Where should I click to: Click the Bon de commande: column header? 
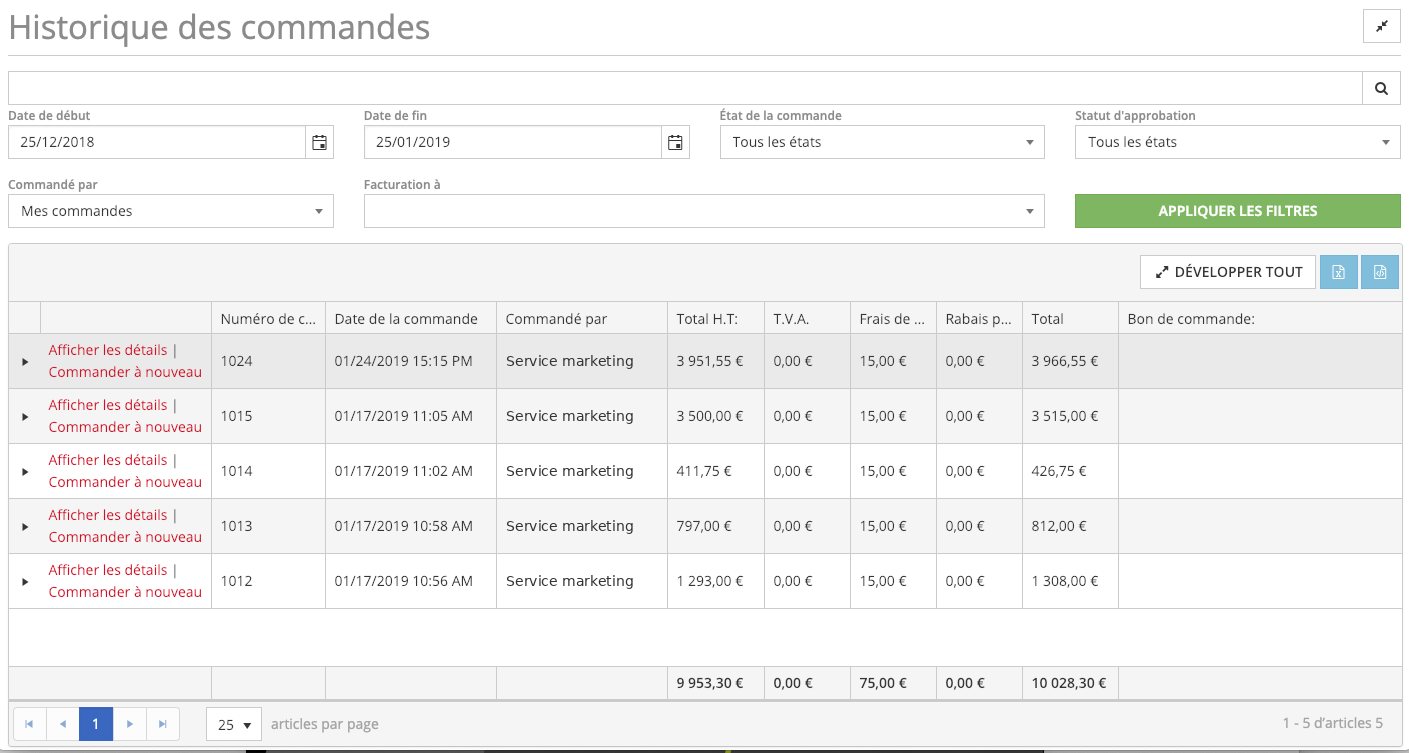tap(1260, 319)
